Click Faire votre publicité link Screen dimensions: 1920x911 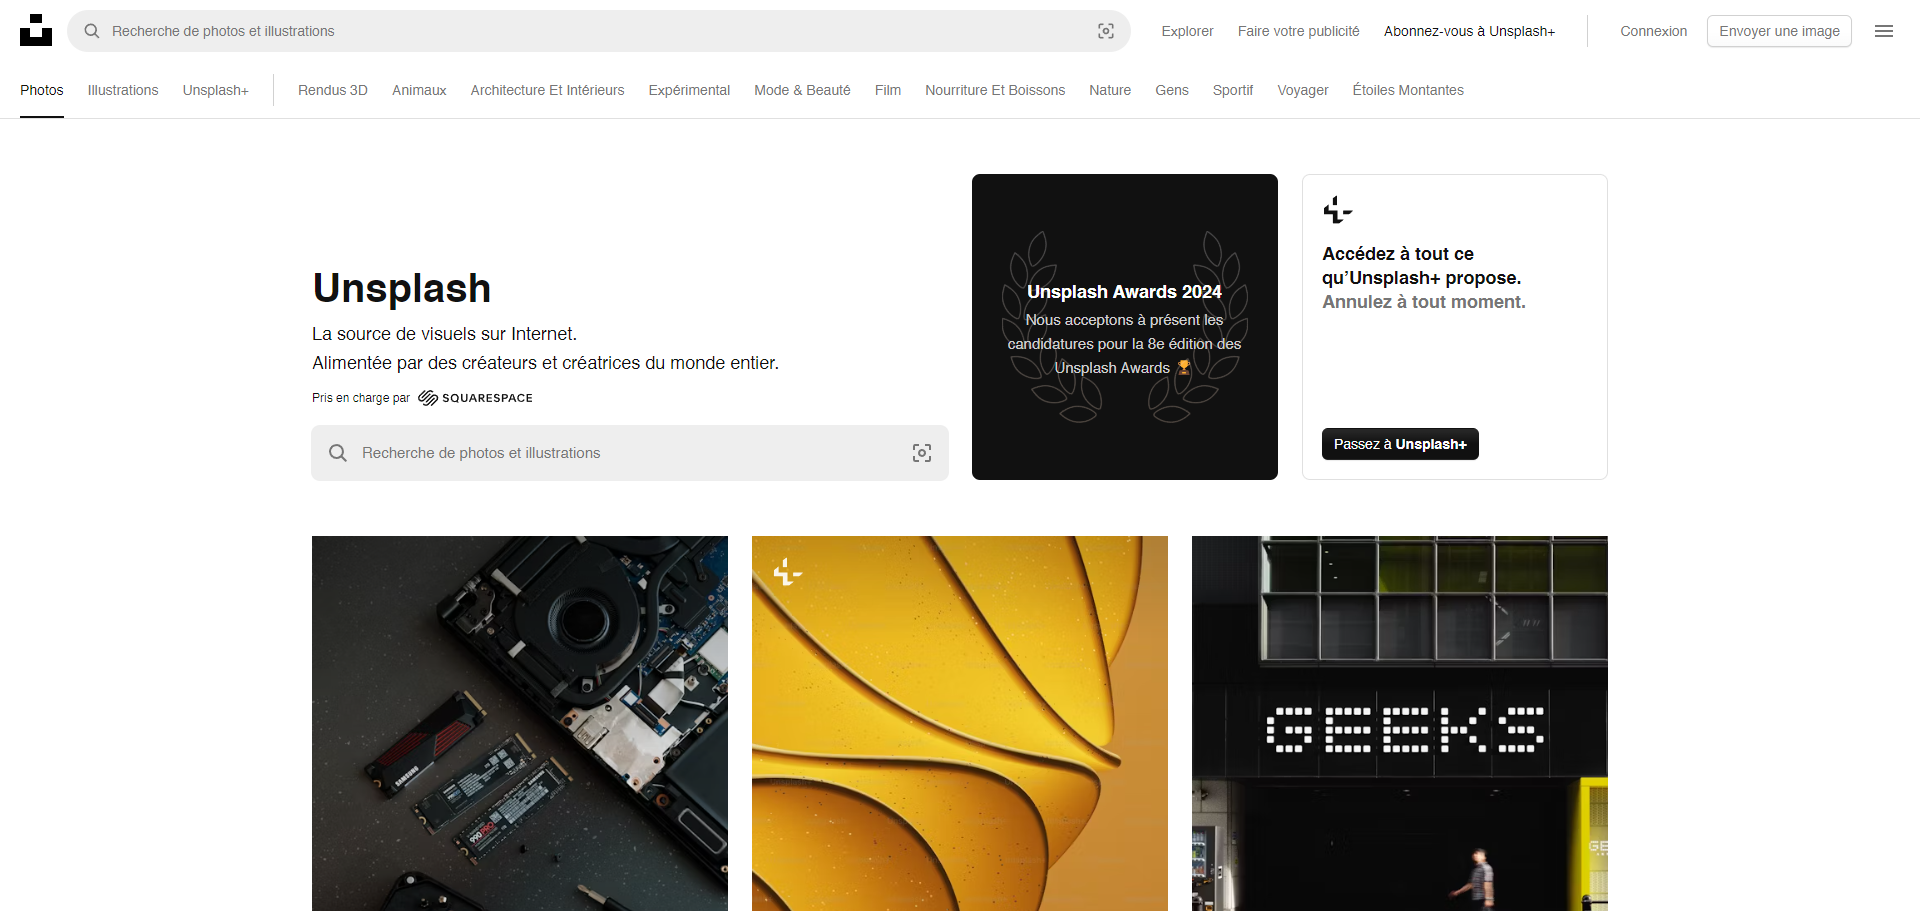click(1298, 31)
